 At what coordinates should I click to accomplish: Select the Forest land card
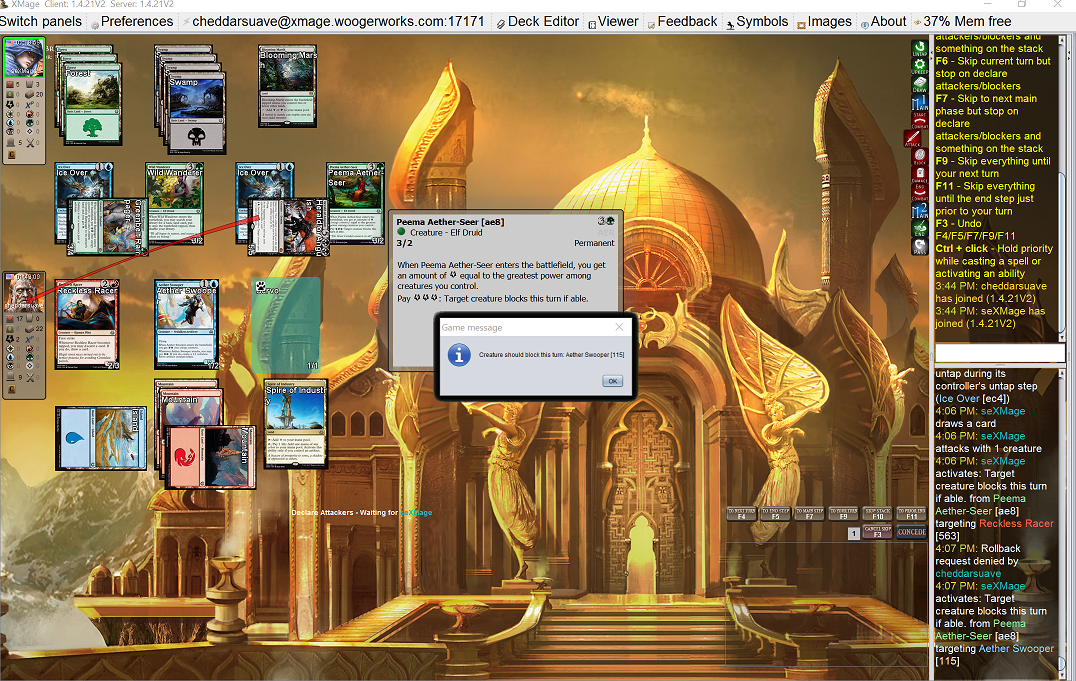click(93, 104)
